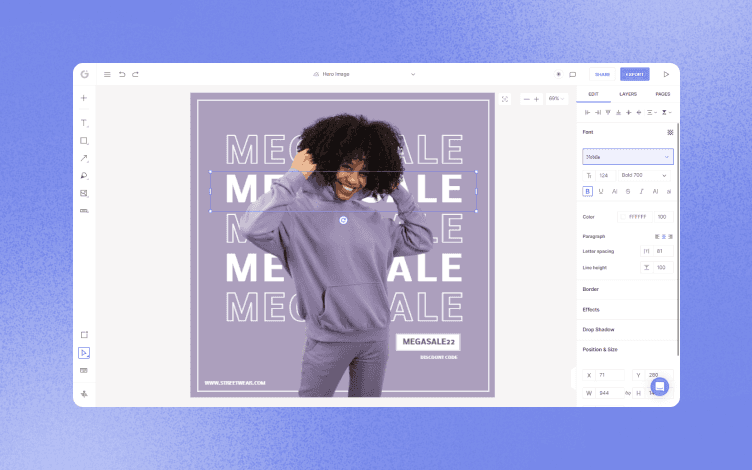Center selection vertically

(639, 112)
